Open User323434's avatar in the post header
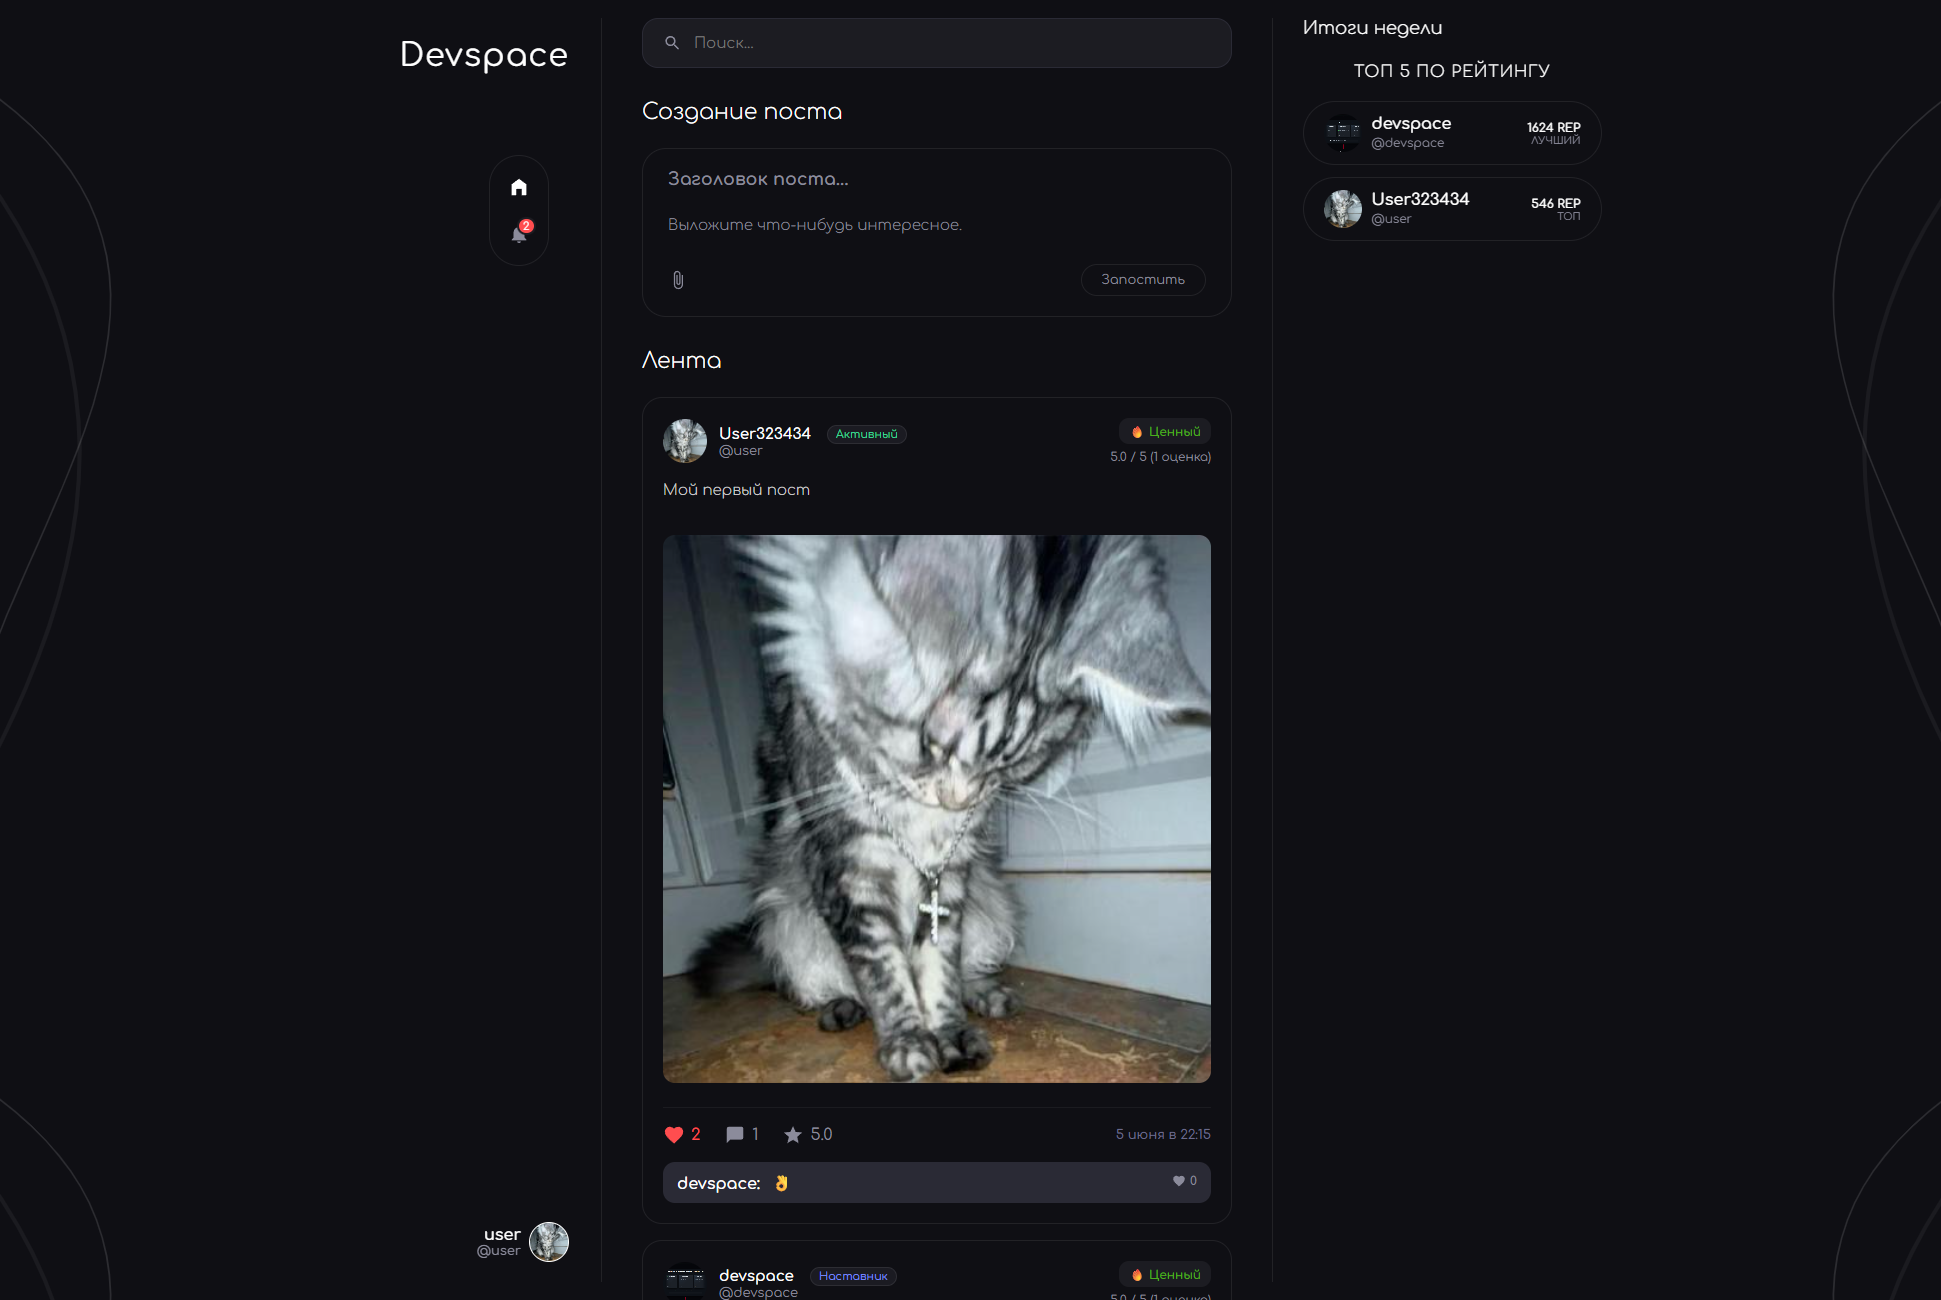 pos(685,441)
